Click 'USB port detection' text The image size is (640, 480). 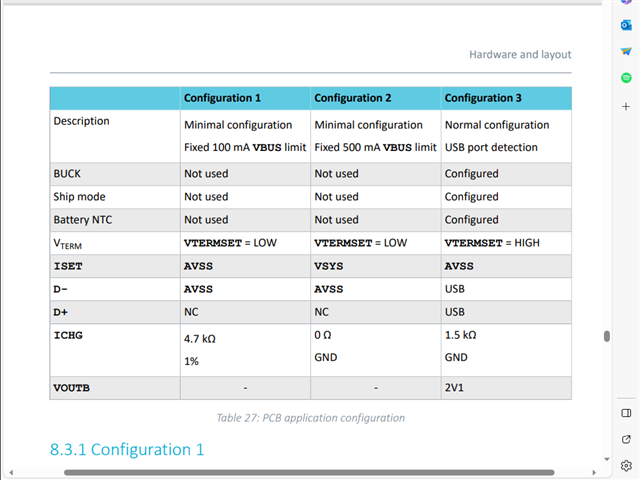[x=491, y=147]
